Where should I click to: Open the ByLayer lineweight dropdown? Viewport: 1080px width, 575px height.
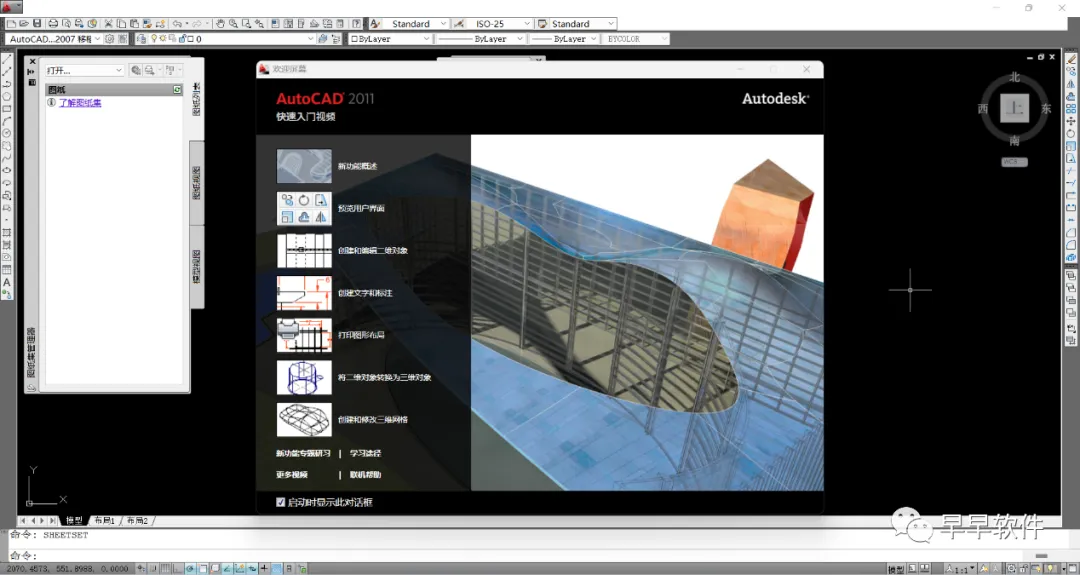coord(593,39)
